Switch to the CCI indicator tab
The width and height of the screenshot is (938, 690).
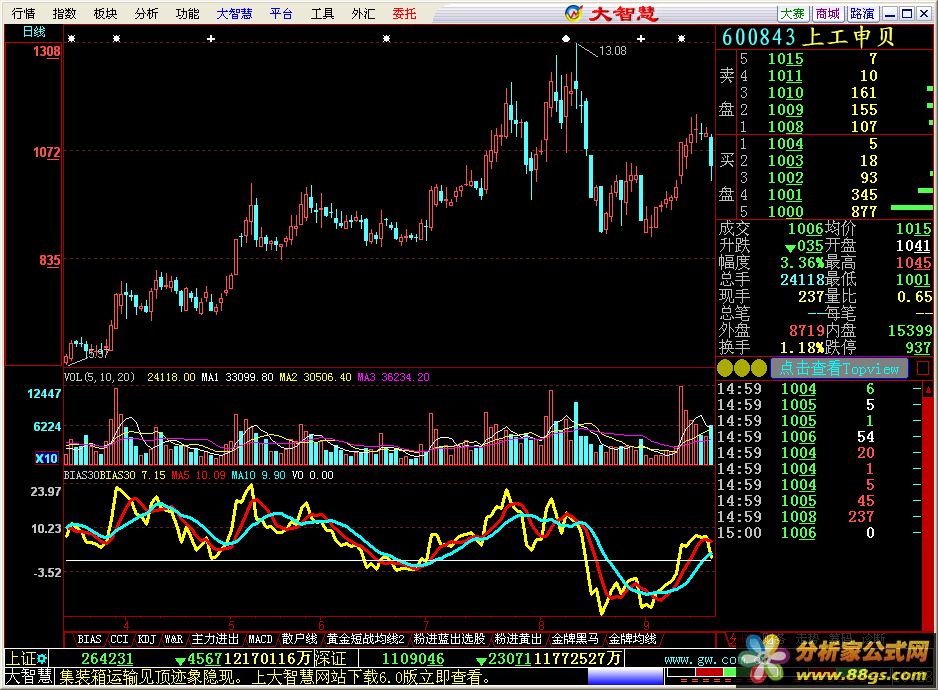(x=119, y=639)
